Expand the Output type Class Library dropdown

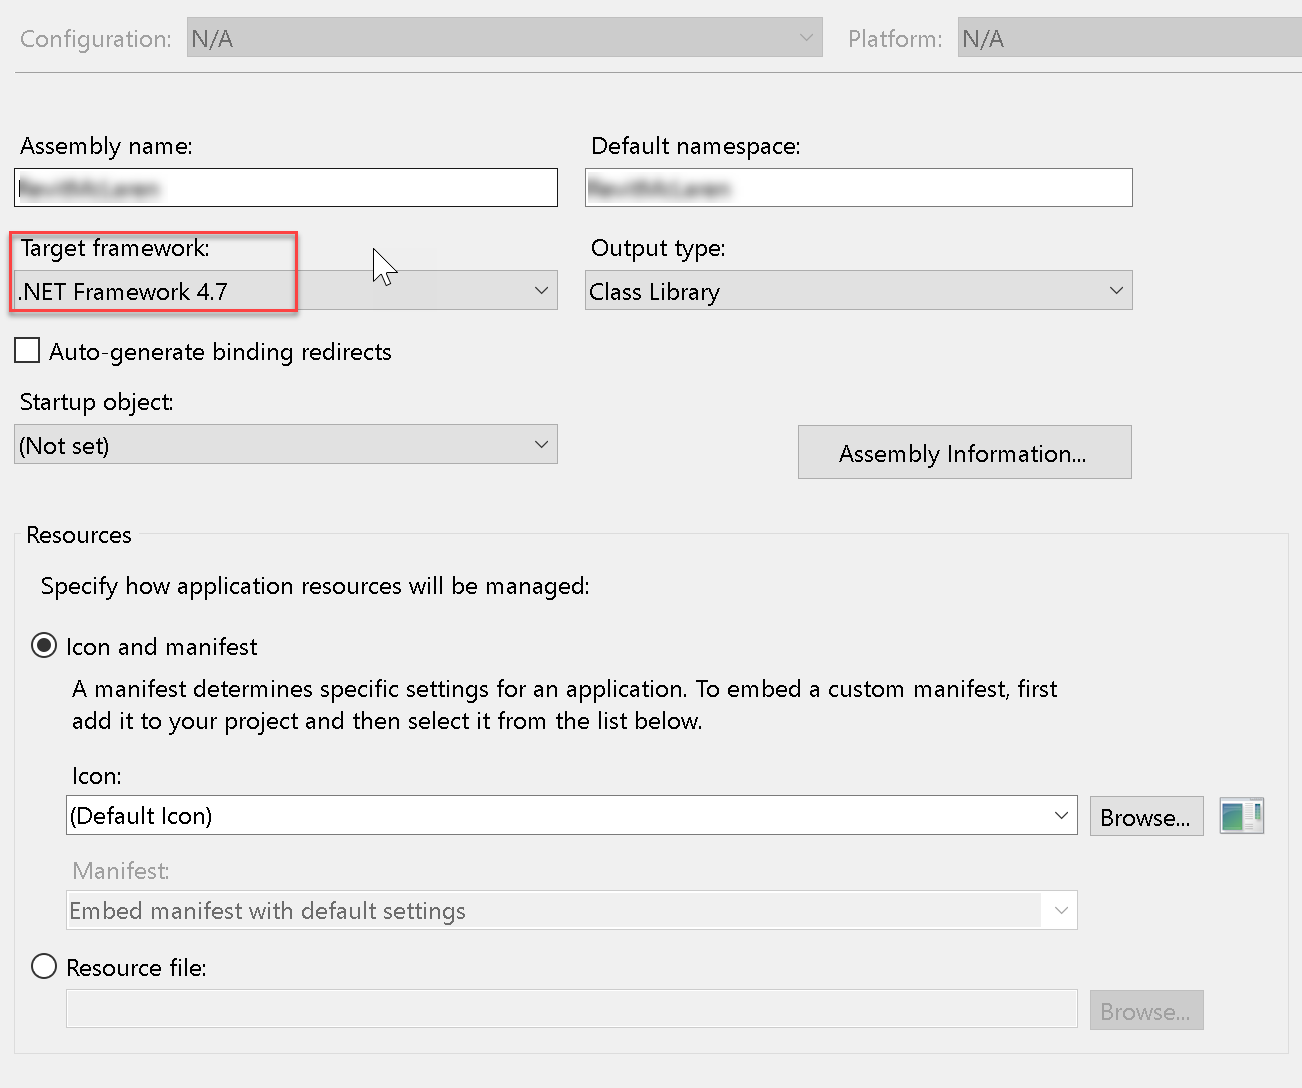click(x=858, y=291)
